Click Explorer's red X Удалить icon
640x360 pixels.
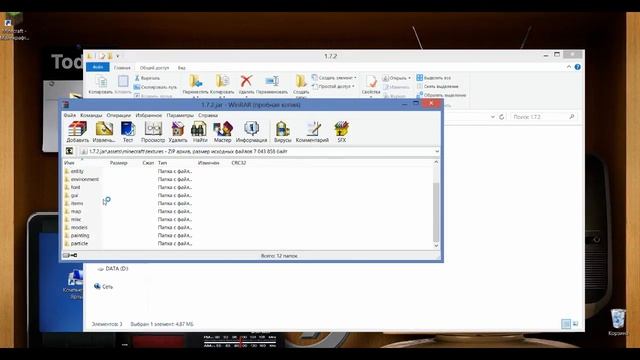(x=246, y=81)
